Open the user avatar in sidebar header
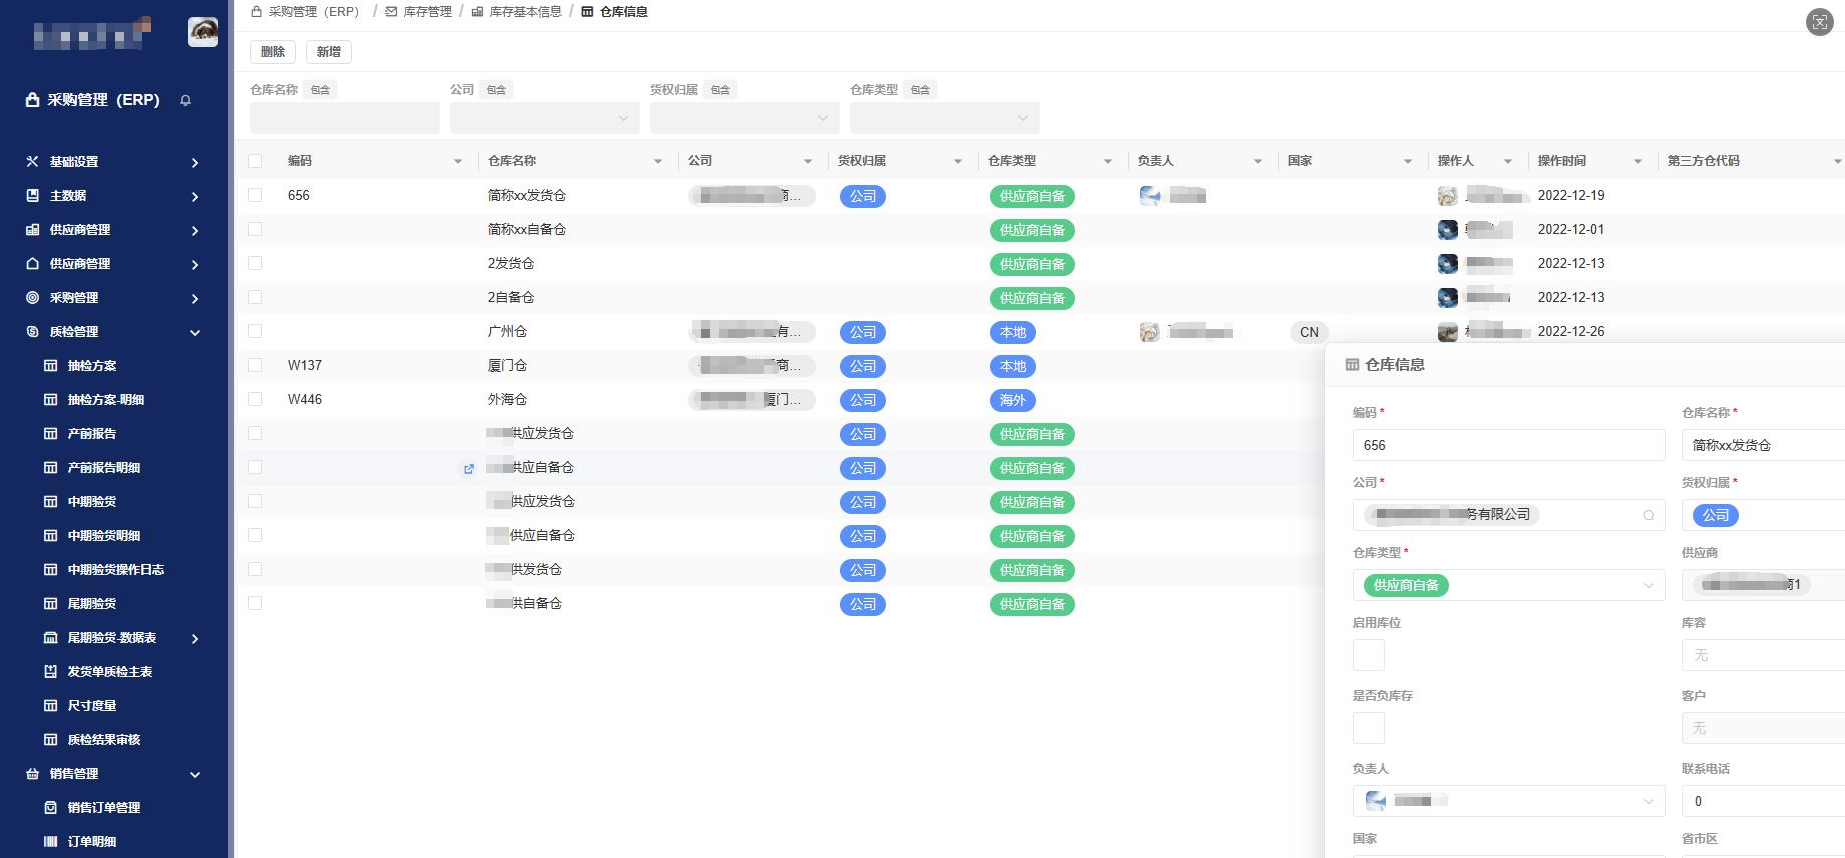Screen dimensions: 1845x858 (x=203, y=32)
